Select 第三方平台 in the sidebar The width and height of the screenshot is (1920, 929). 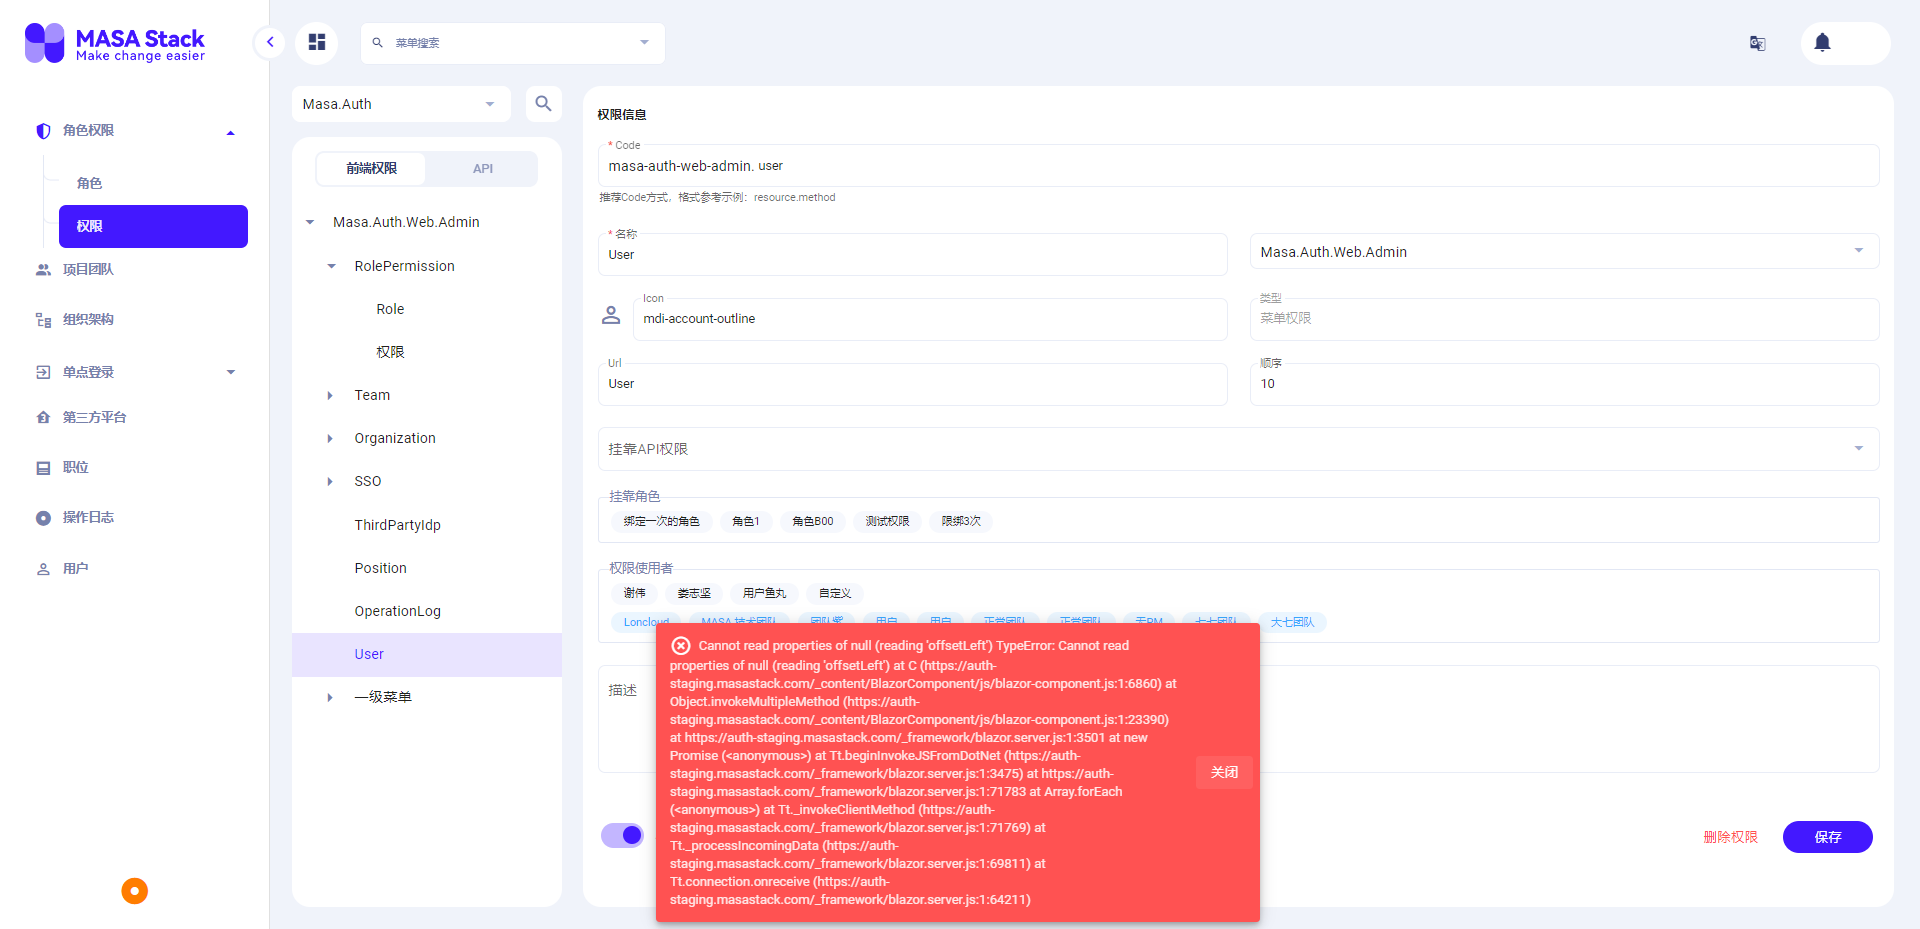tap(95, 417)
